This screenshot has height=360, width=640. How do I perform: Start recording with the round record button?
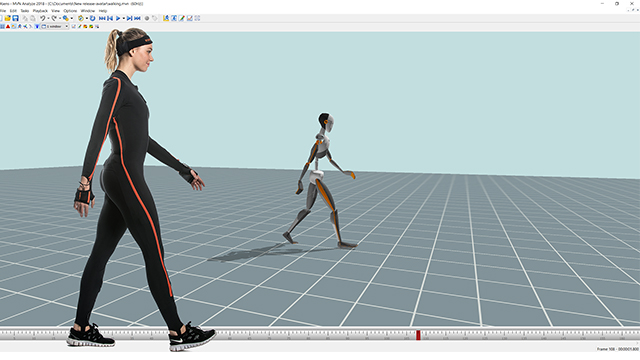click(x=147, y=18)
